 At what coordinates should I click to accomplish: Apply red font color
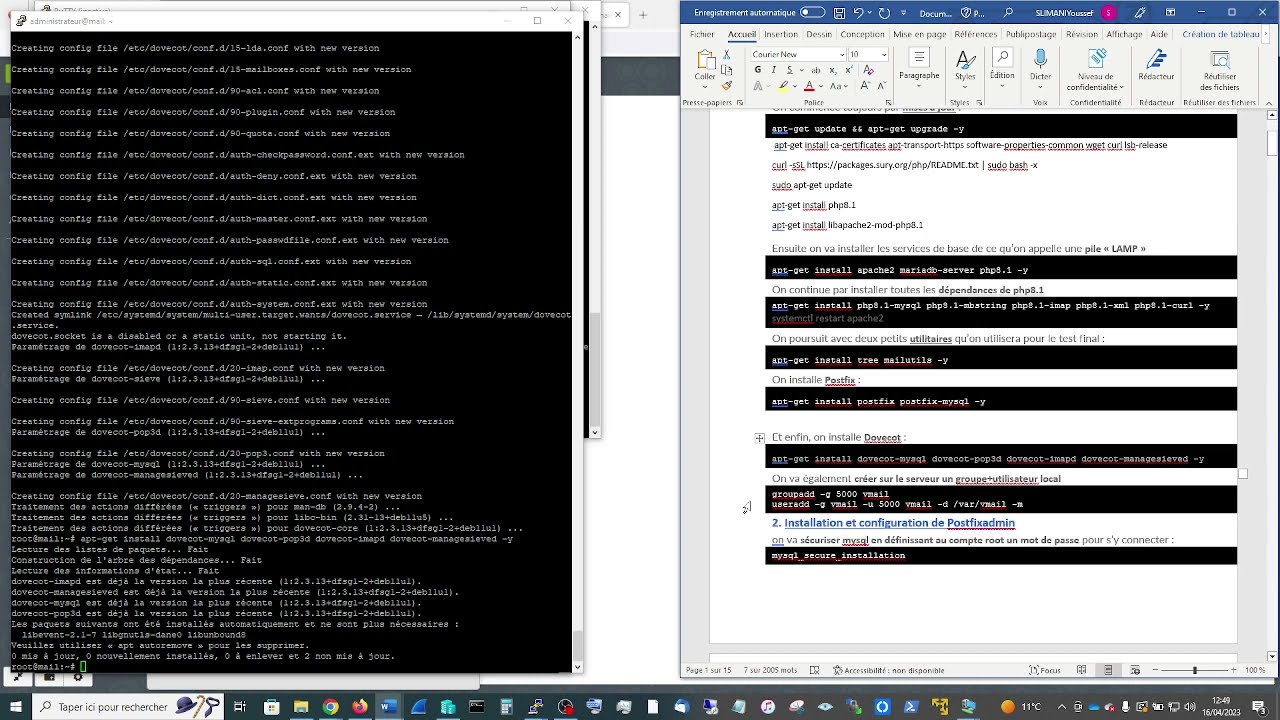[808, 87]
